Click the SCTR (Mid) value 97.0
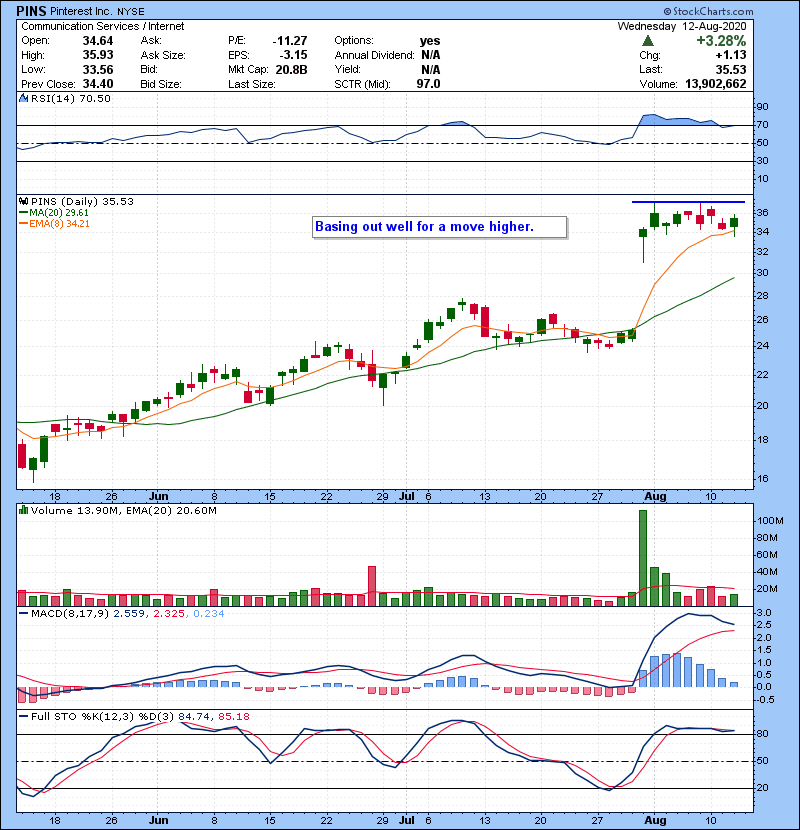The height and width of the screenshot is (830, 800). [x=428, y=84]
